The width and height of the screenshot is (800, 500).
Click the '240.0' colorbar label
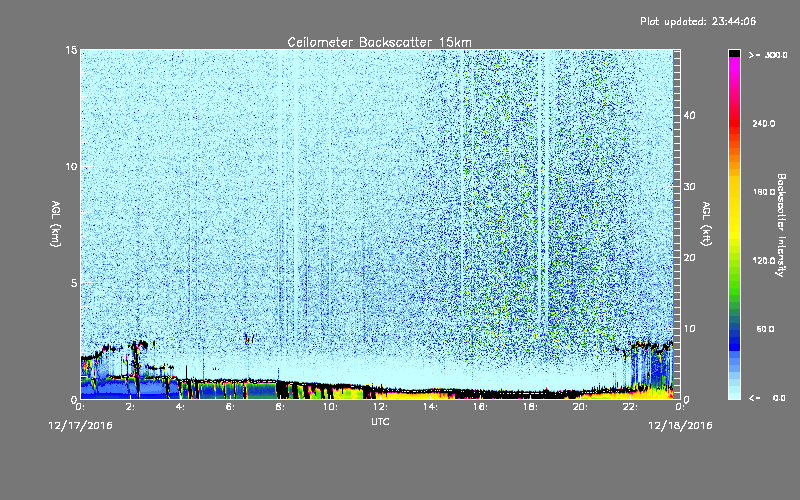point(764,123)
